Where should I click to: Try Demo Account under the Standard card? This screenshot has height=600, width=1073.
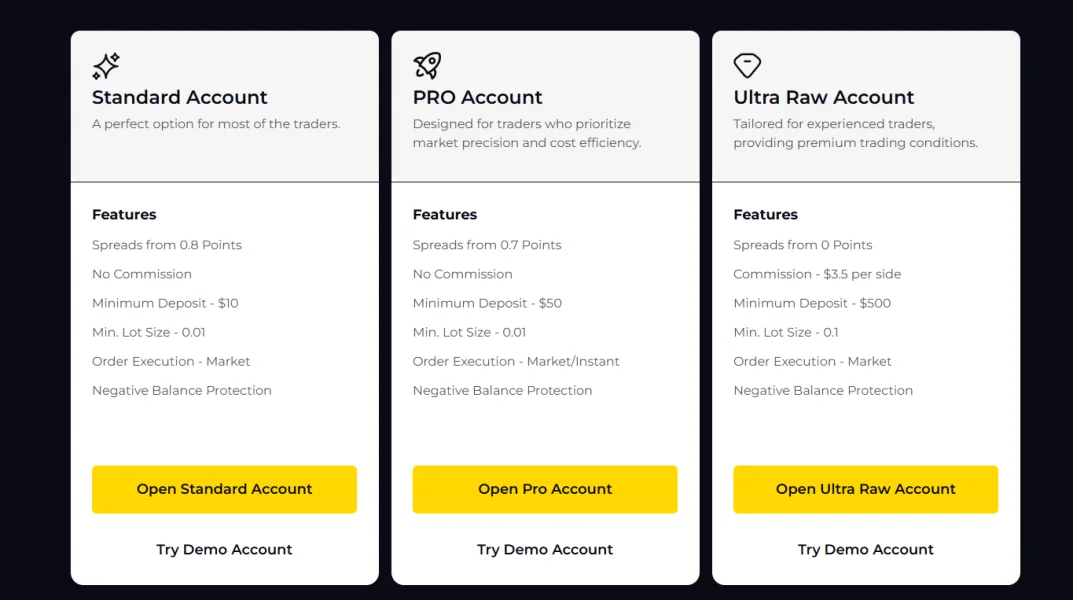coord(224,549)
